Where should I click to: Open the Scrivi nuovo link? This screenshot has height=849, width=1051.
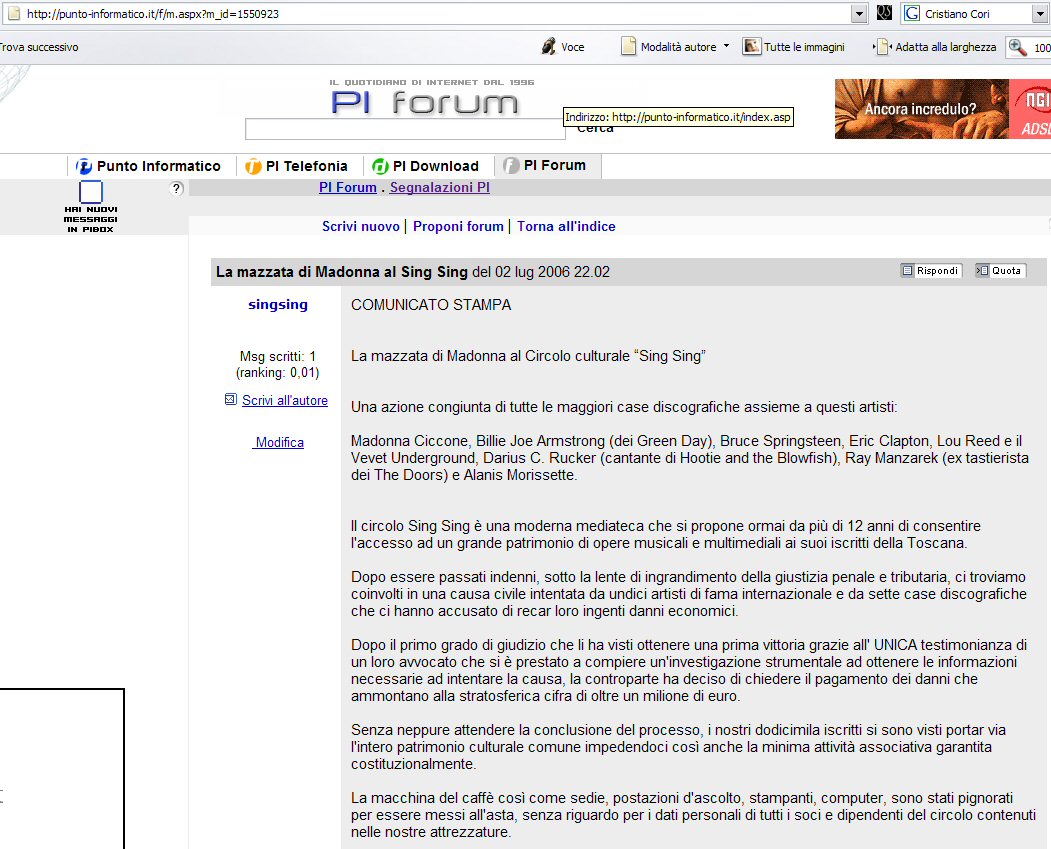pyautogui.click(x=360, y=227)
